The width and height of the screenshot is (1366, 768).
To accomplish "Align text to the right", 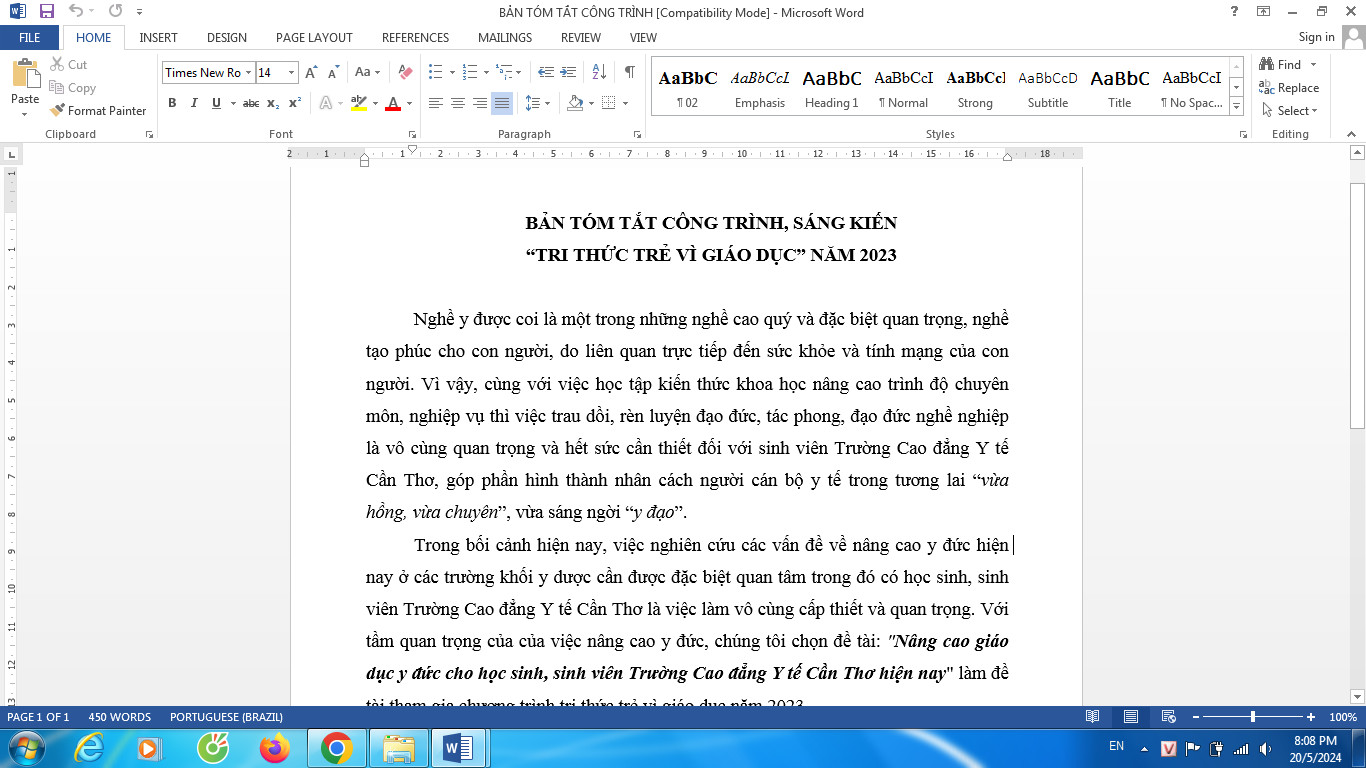I will coord(480,103).
